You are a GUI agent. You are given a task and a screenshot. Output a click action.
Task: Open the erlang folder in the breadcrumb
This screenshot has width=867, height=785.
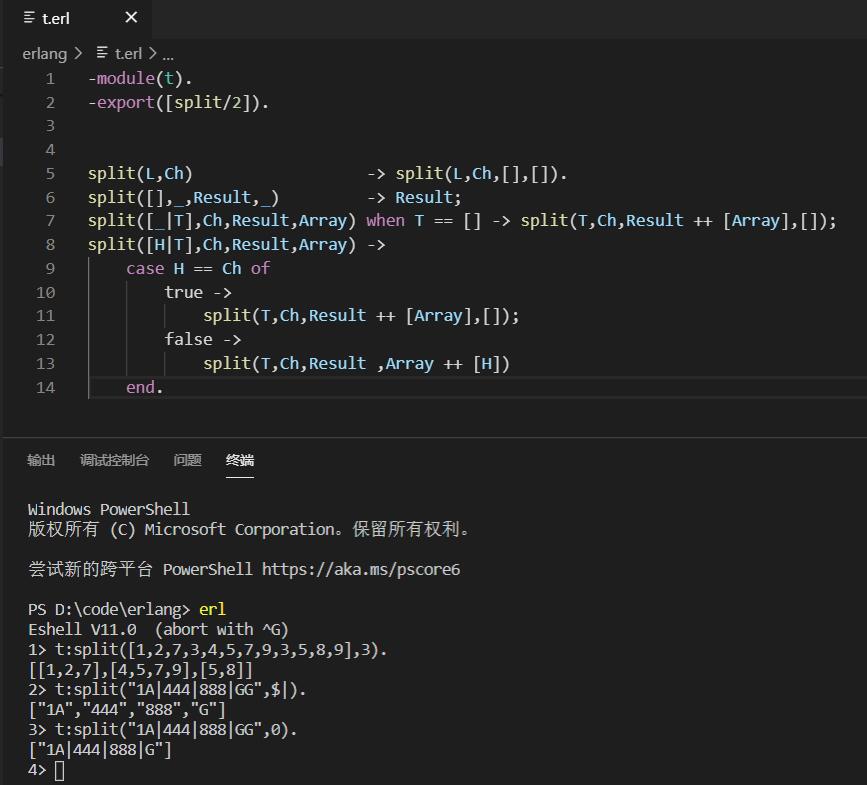[x=44, y=53]
